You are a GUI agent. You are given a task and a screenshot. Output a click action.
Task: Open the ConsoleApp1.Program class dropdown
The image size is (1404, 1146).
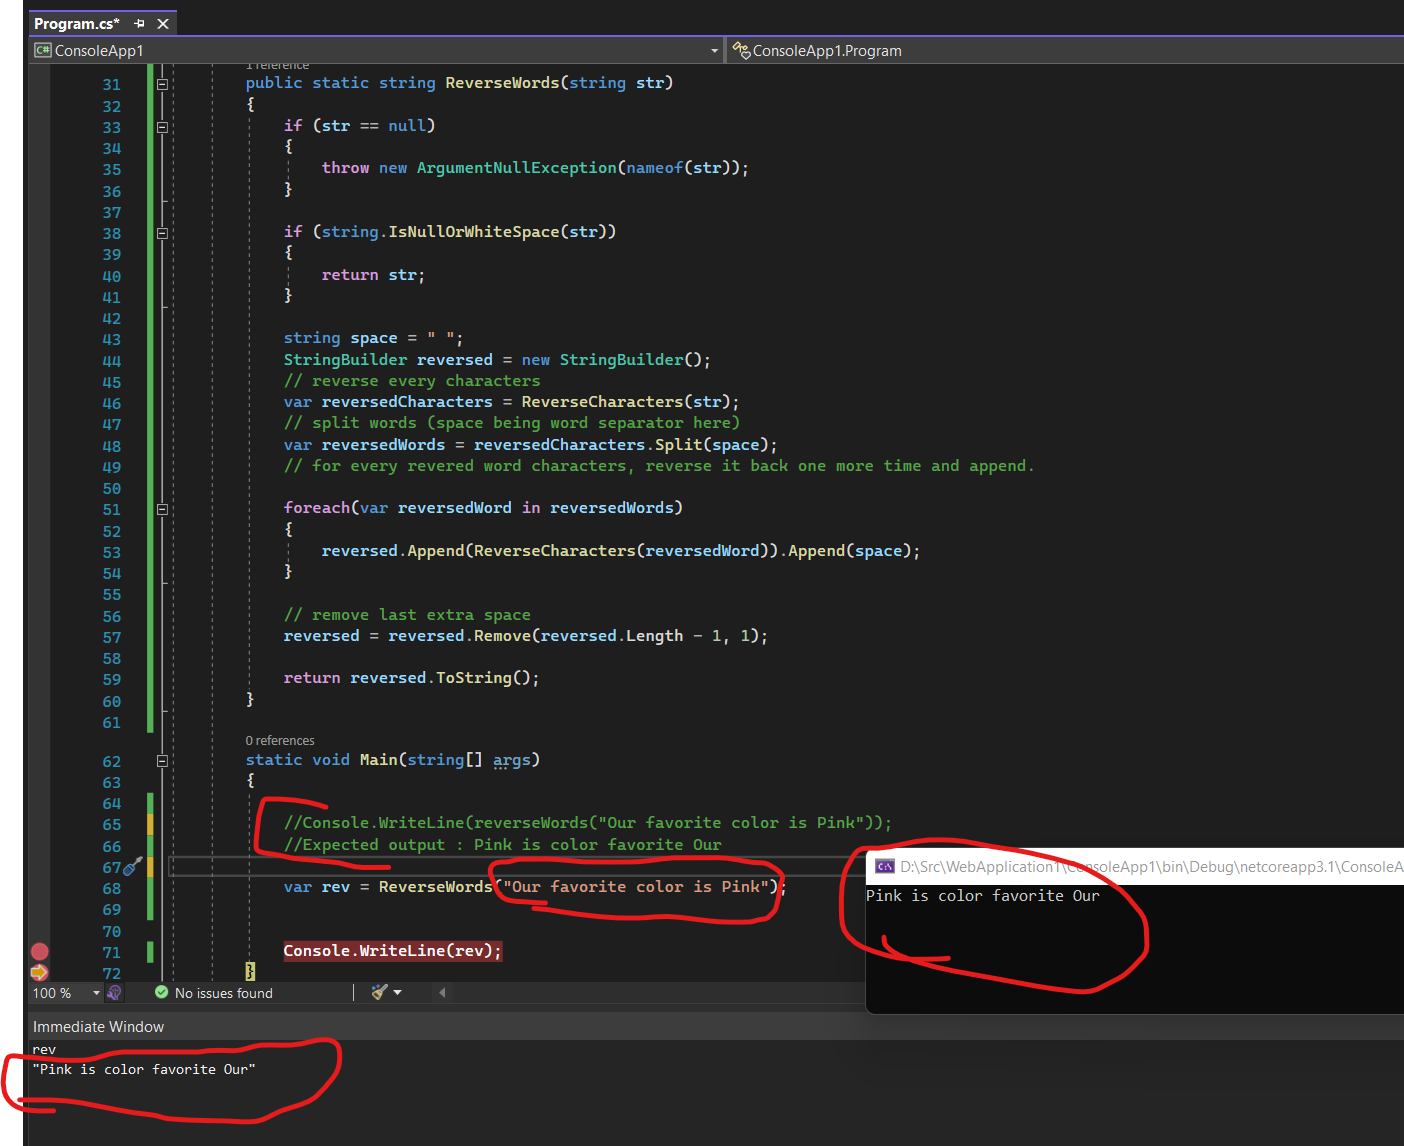tap(1065, 51)
